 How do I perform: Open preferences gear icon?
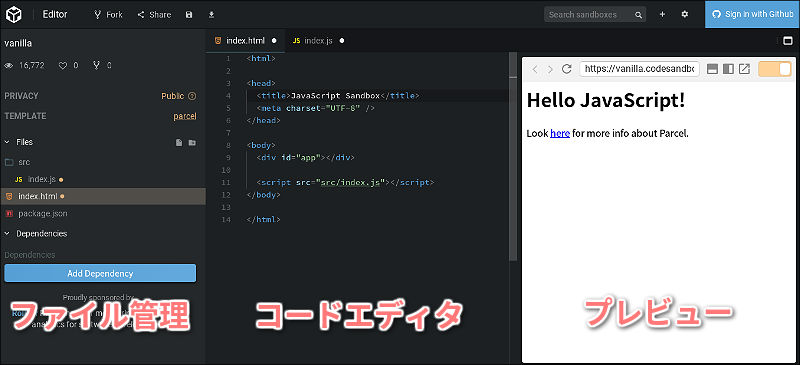click(x=685, y=15)
